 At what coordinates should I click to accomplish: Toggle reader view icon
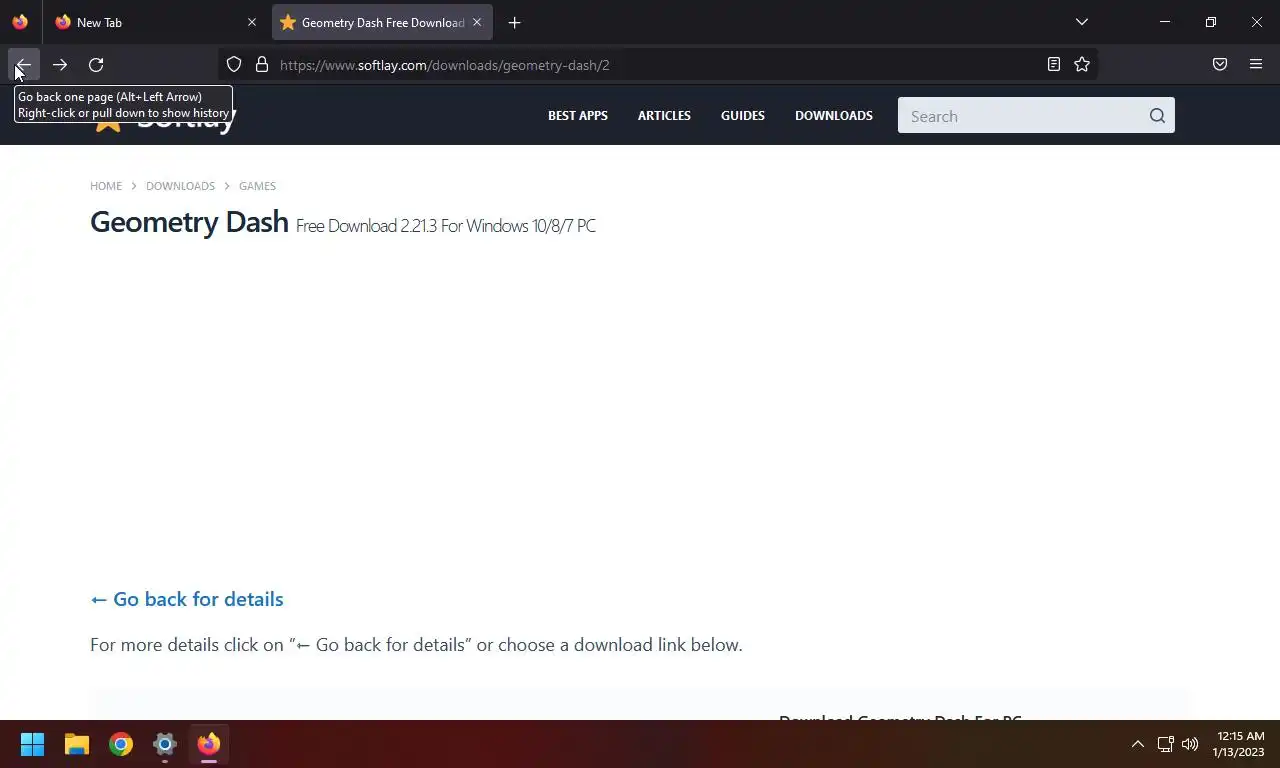tap(1054, 65)
